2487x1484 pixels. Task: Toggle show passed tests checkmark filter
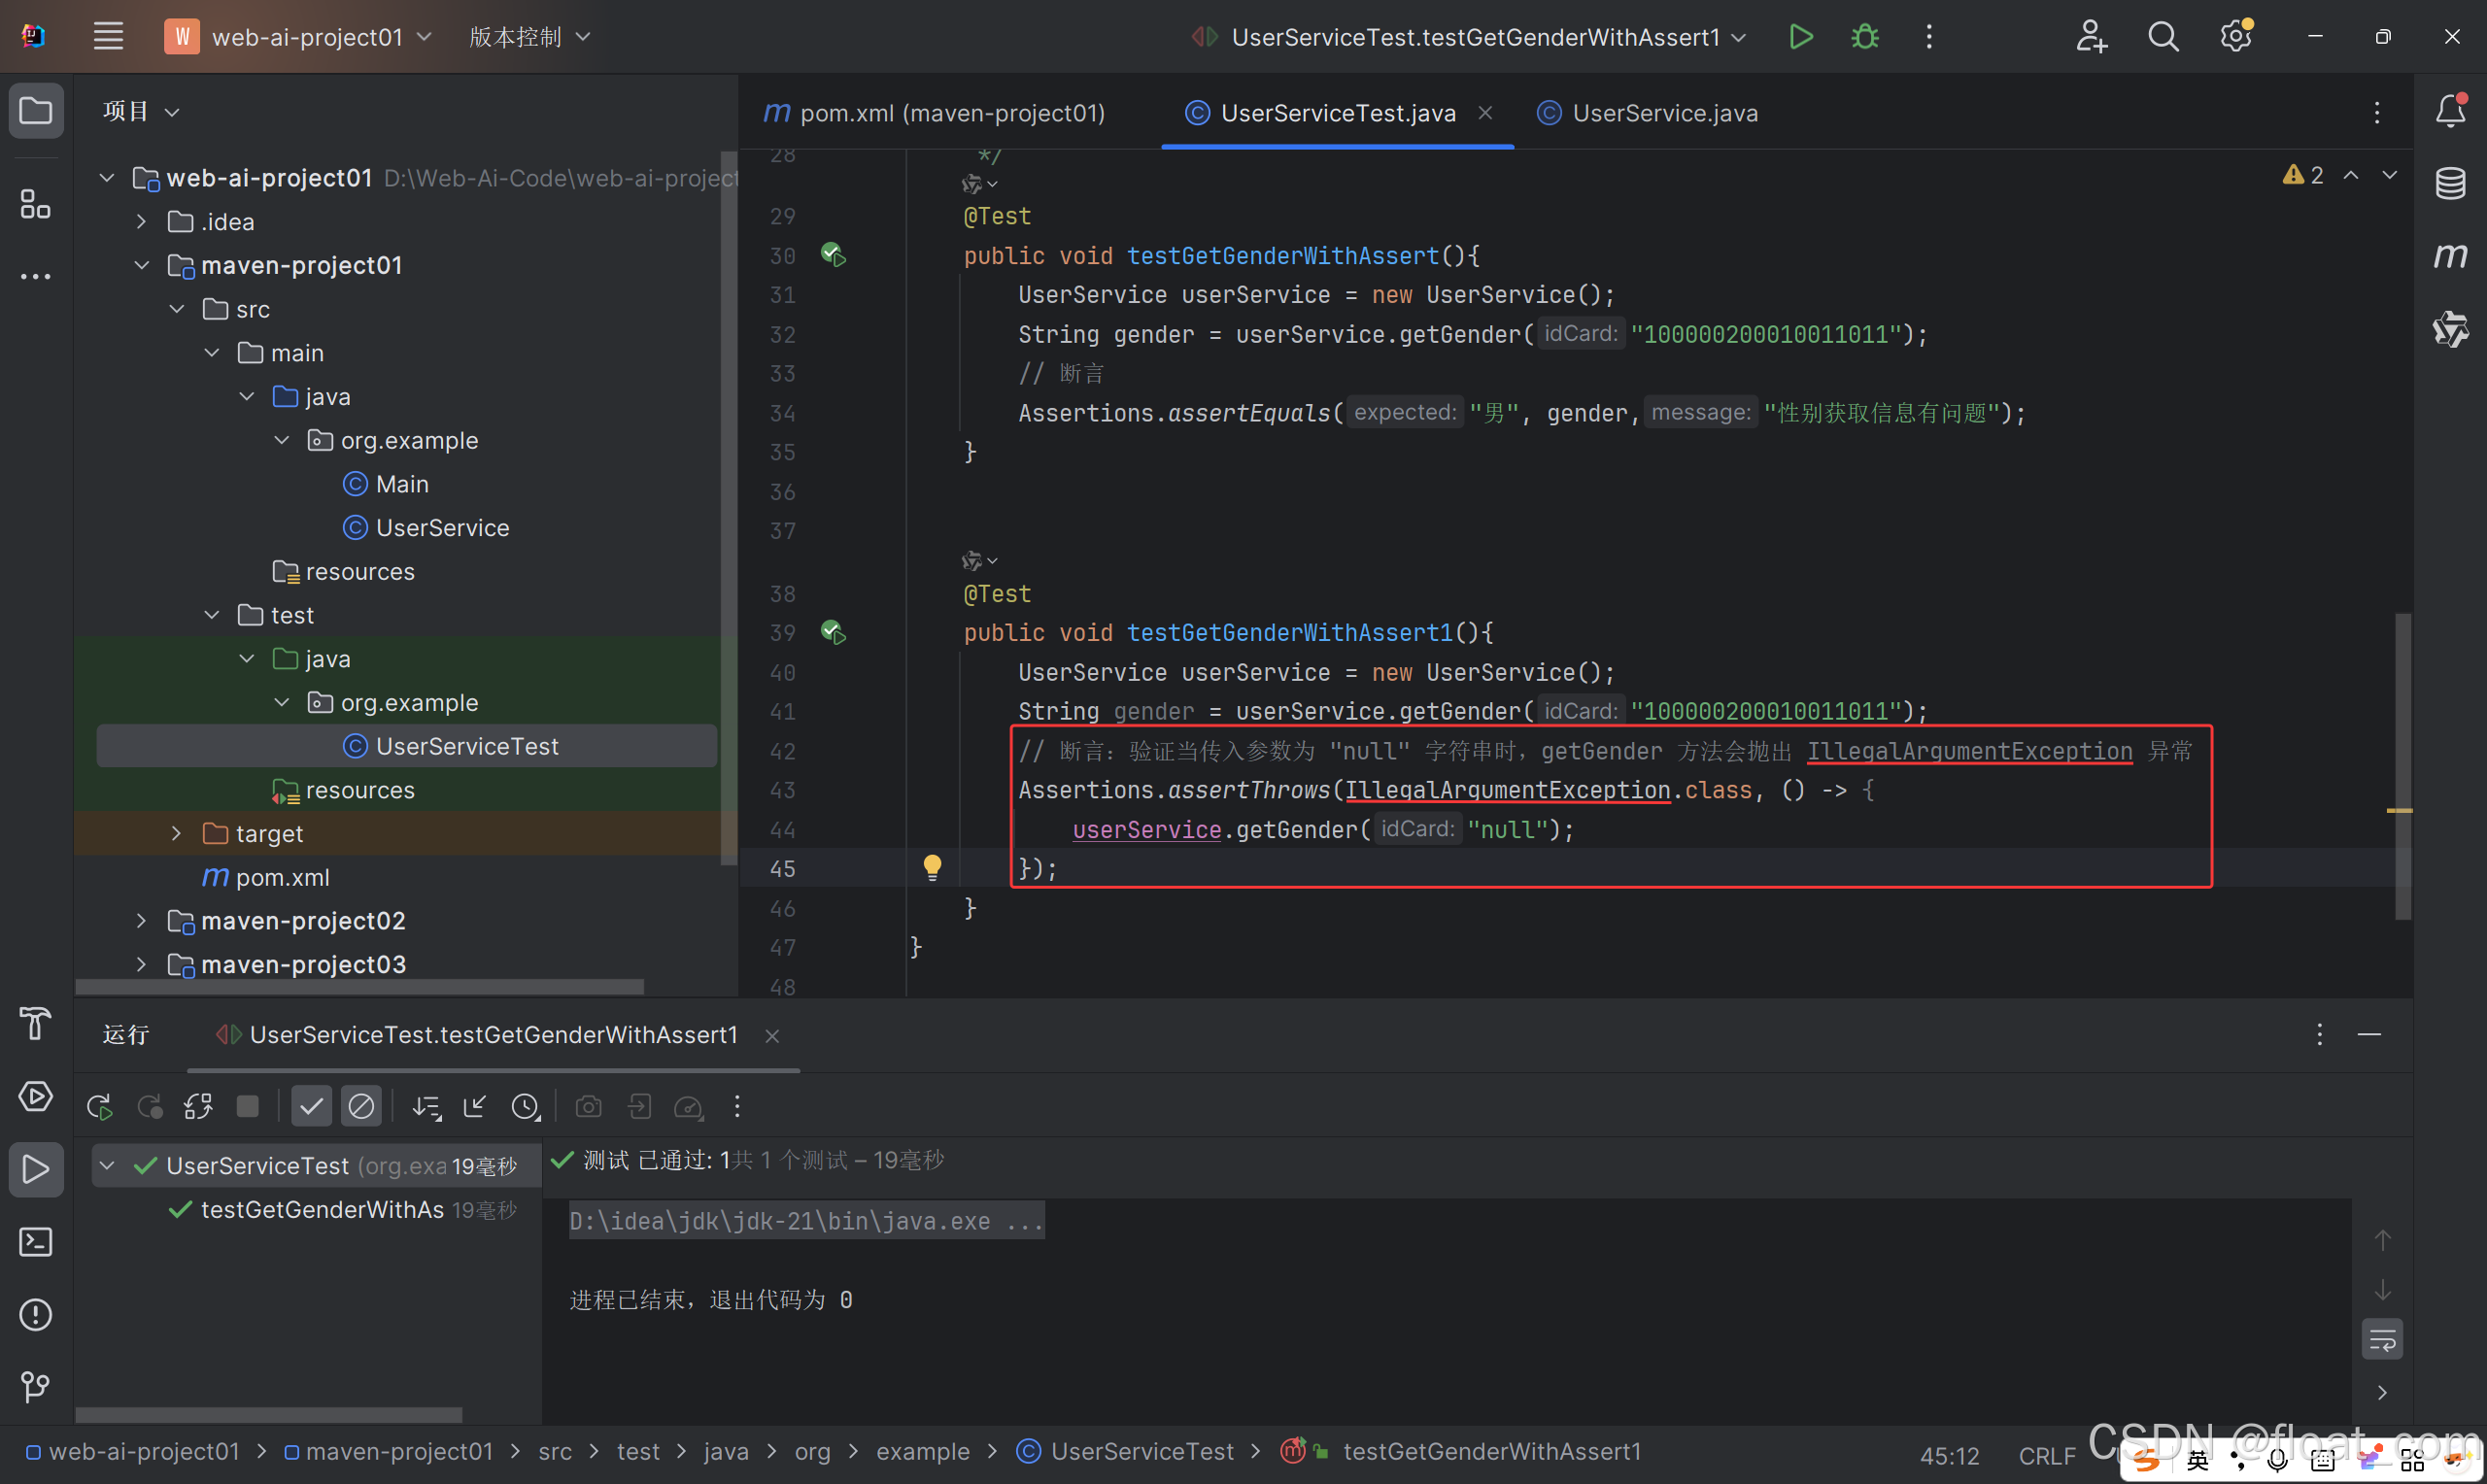[311, 1107]
